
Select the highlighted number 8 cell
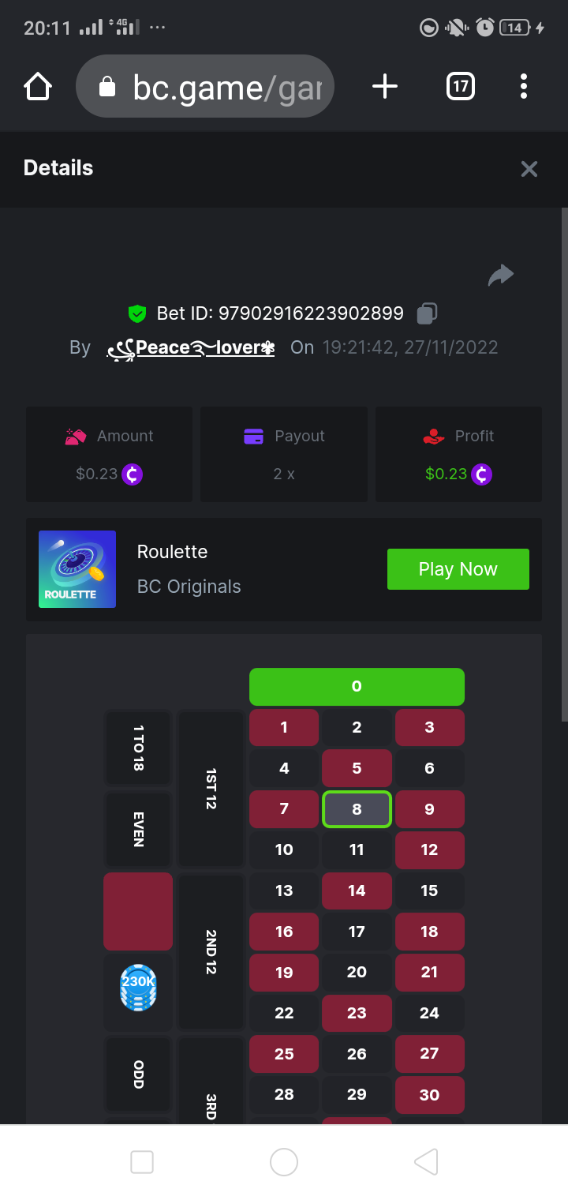357,810
